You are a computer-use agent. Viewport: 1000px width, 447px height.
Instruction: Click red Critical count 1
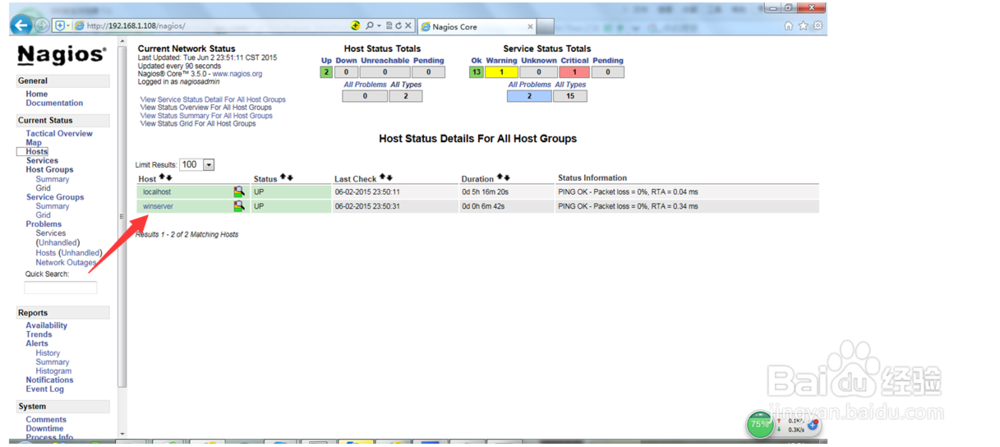point(575,72)
